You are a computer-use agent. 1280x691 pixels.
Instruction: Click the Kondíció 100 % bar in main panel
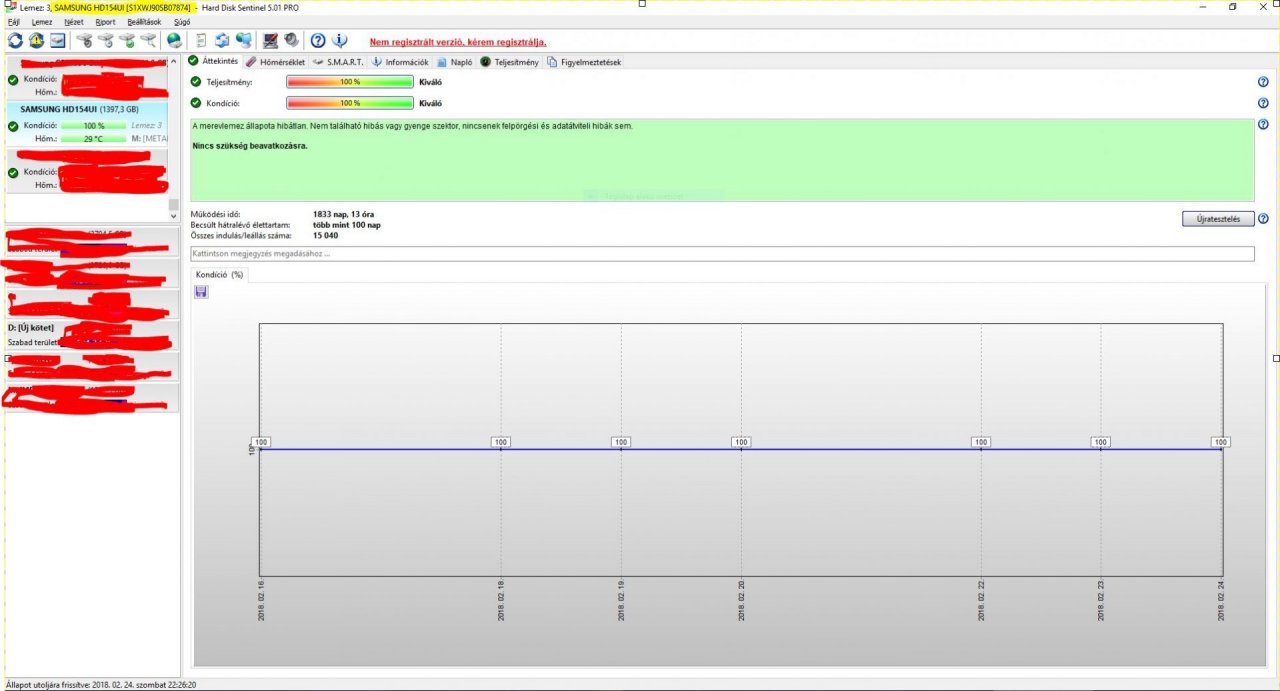pyautogui.click(x=350, y=103)
